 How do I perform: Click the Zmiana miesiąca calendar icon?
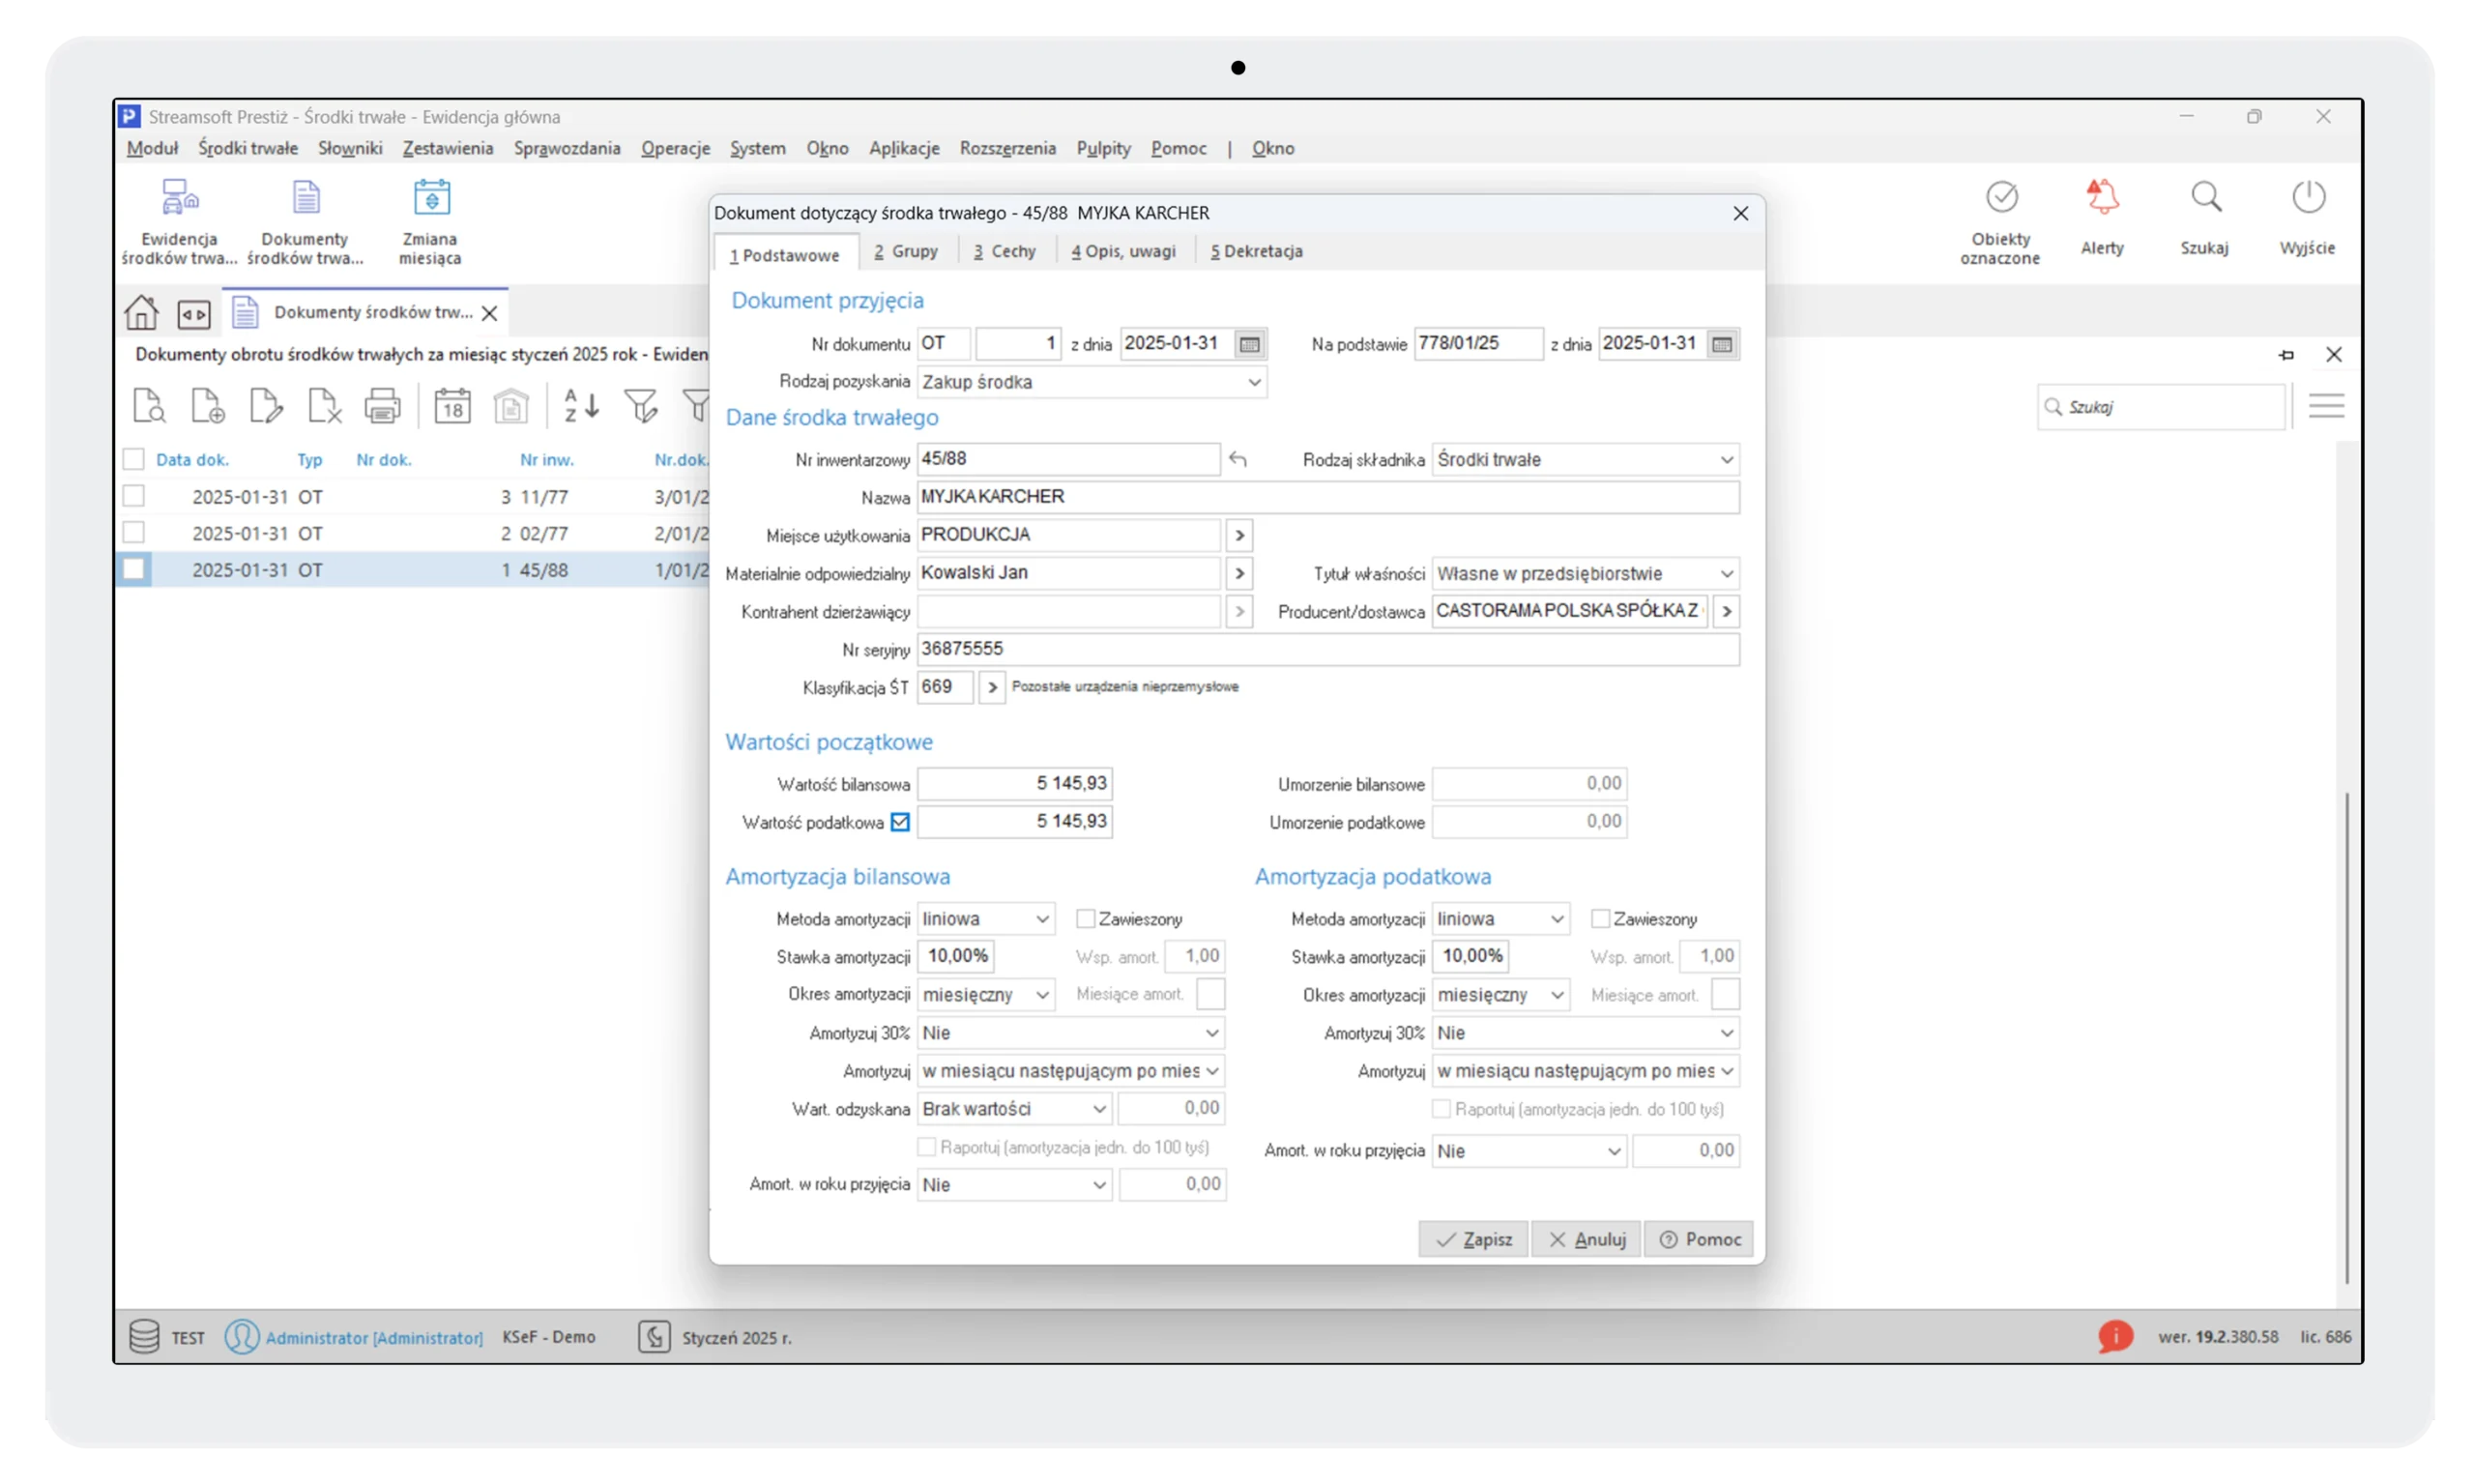tap(431, 198)
